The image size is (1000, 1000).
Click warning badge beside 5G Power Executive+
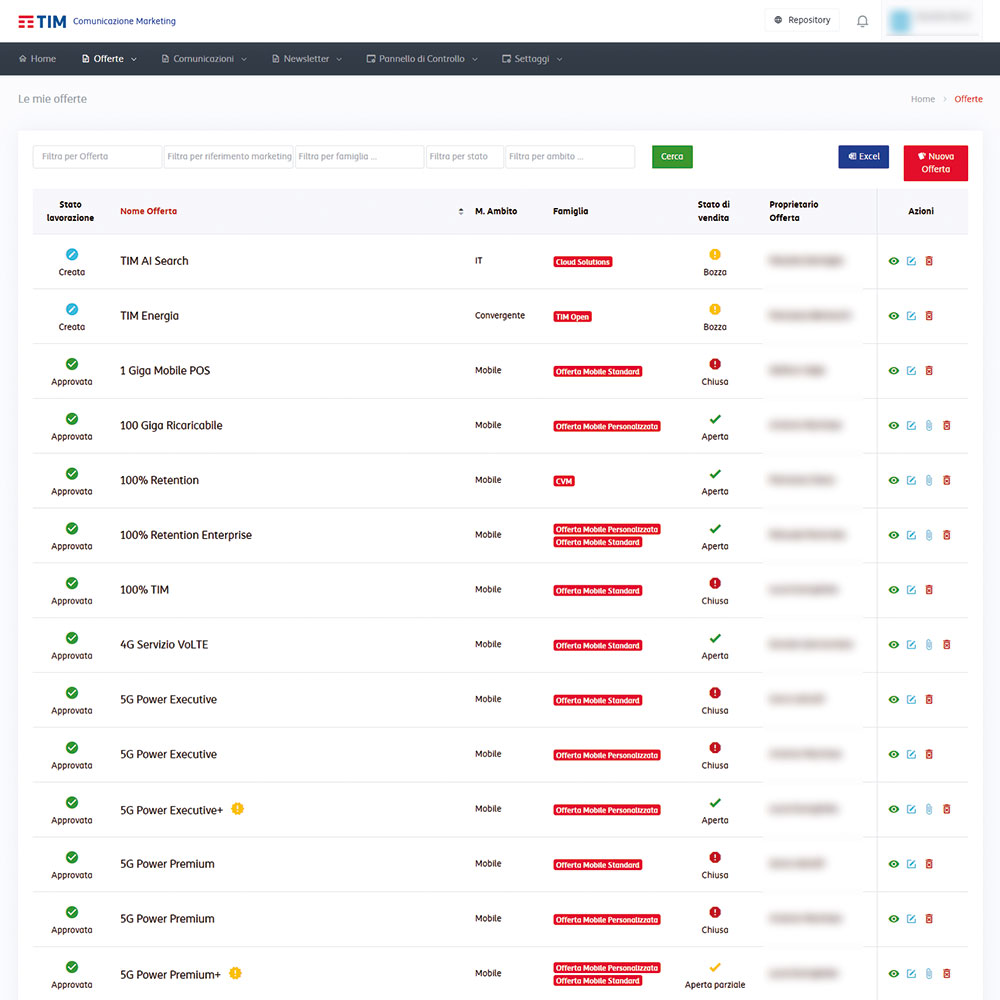coord(237,809)
